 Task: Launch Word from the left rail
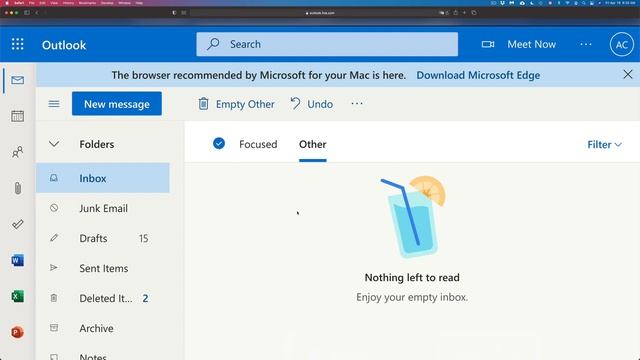point(18,260)
